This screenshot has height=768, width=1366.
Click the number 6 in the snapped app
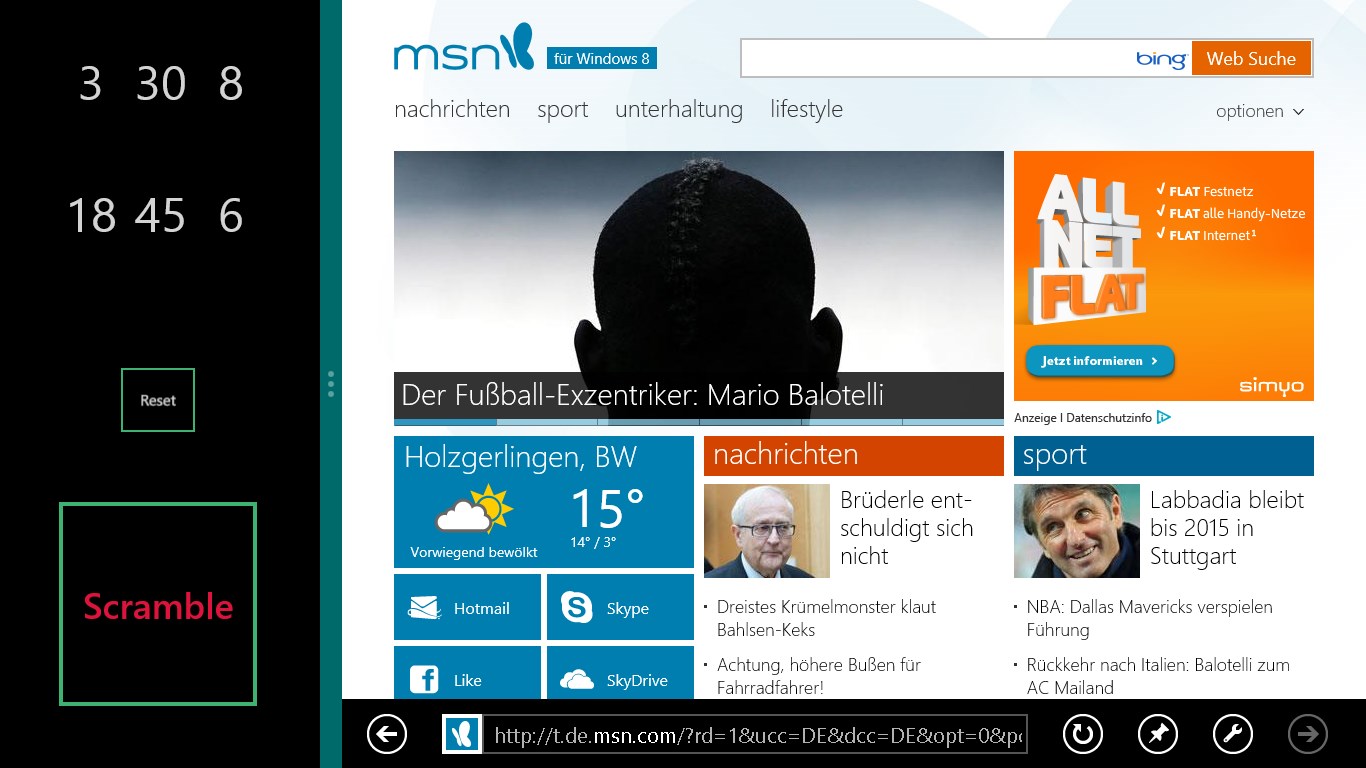pos(231,216)
